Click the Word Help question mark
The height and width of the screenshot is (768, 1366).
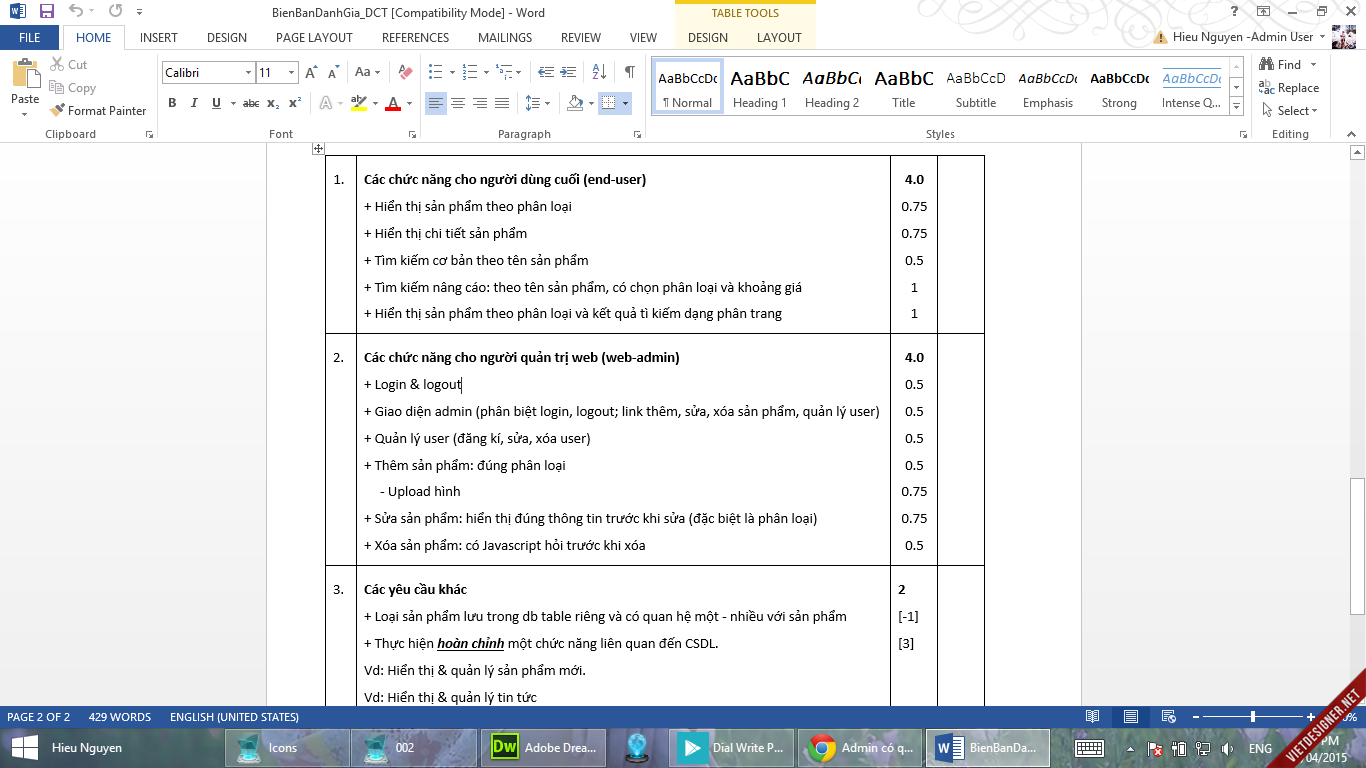pos(1235,11)
